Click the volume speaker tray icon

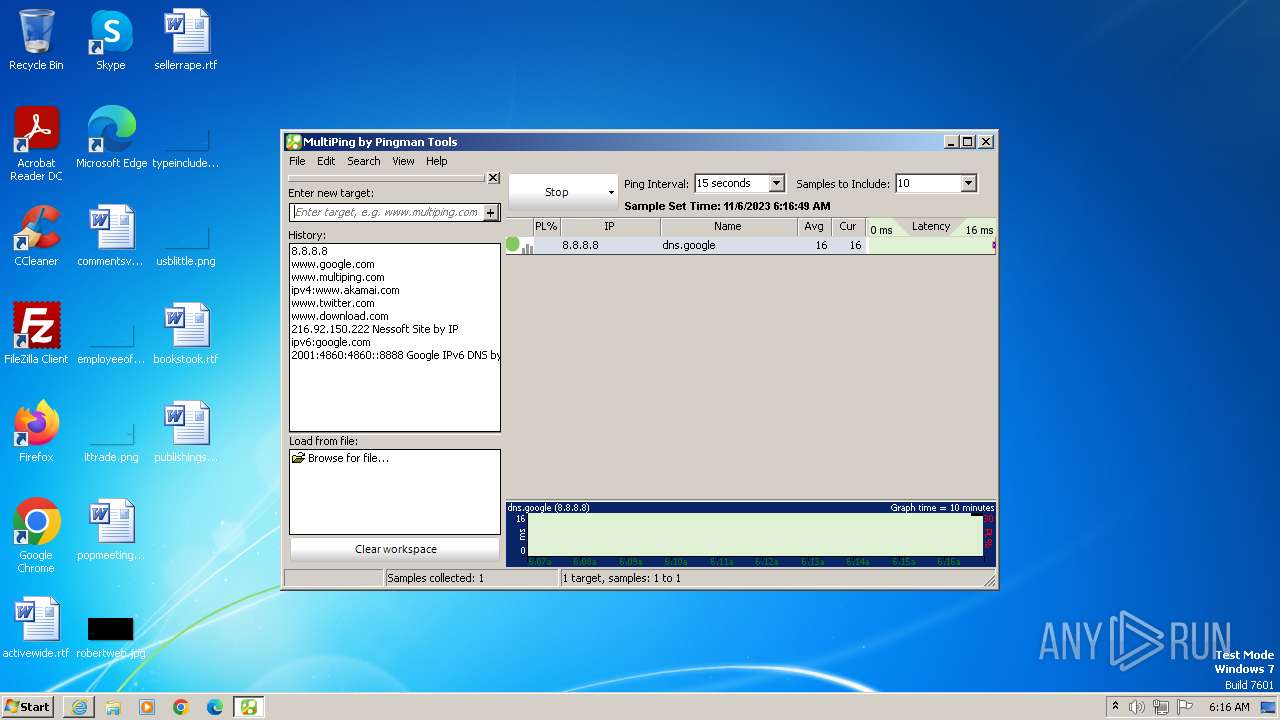1137,707
